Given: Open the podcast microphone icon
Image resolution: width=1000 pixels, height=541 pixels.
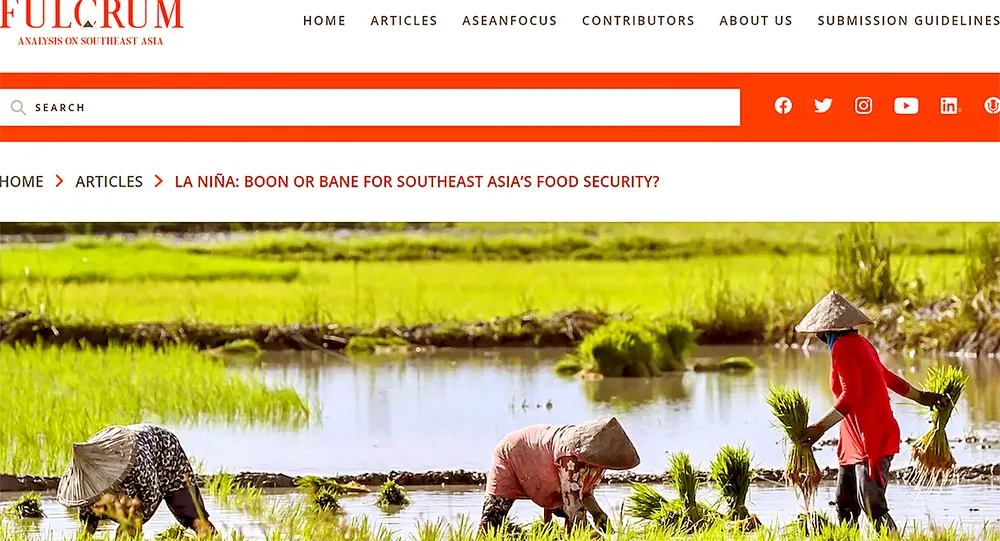Looking at the screenshot, I should [x=992, y=106].
